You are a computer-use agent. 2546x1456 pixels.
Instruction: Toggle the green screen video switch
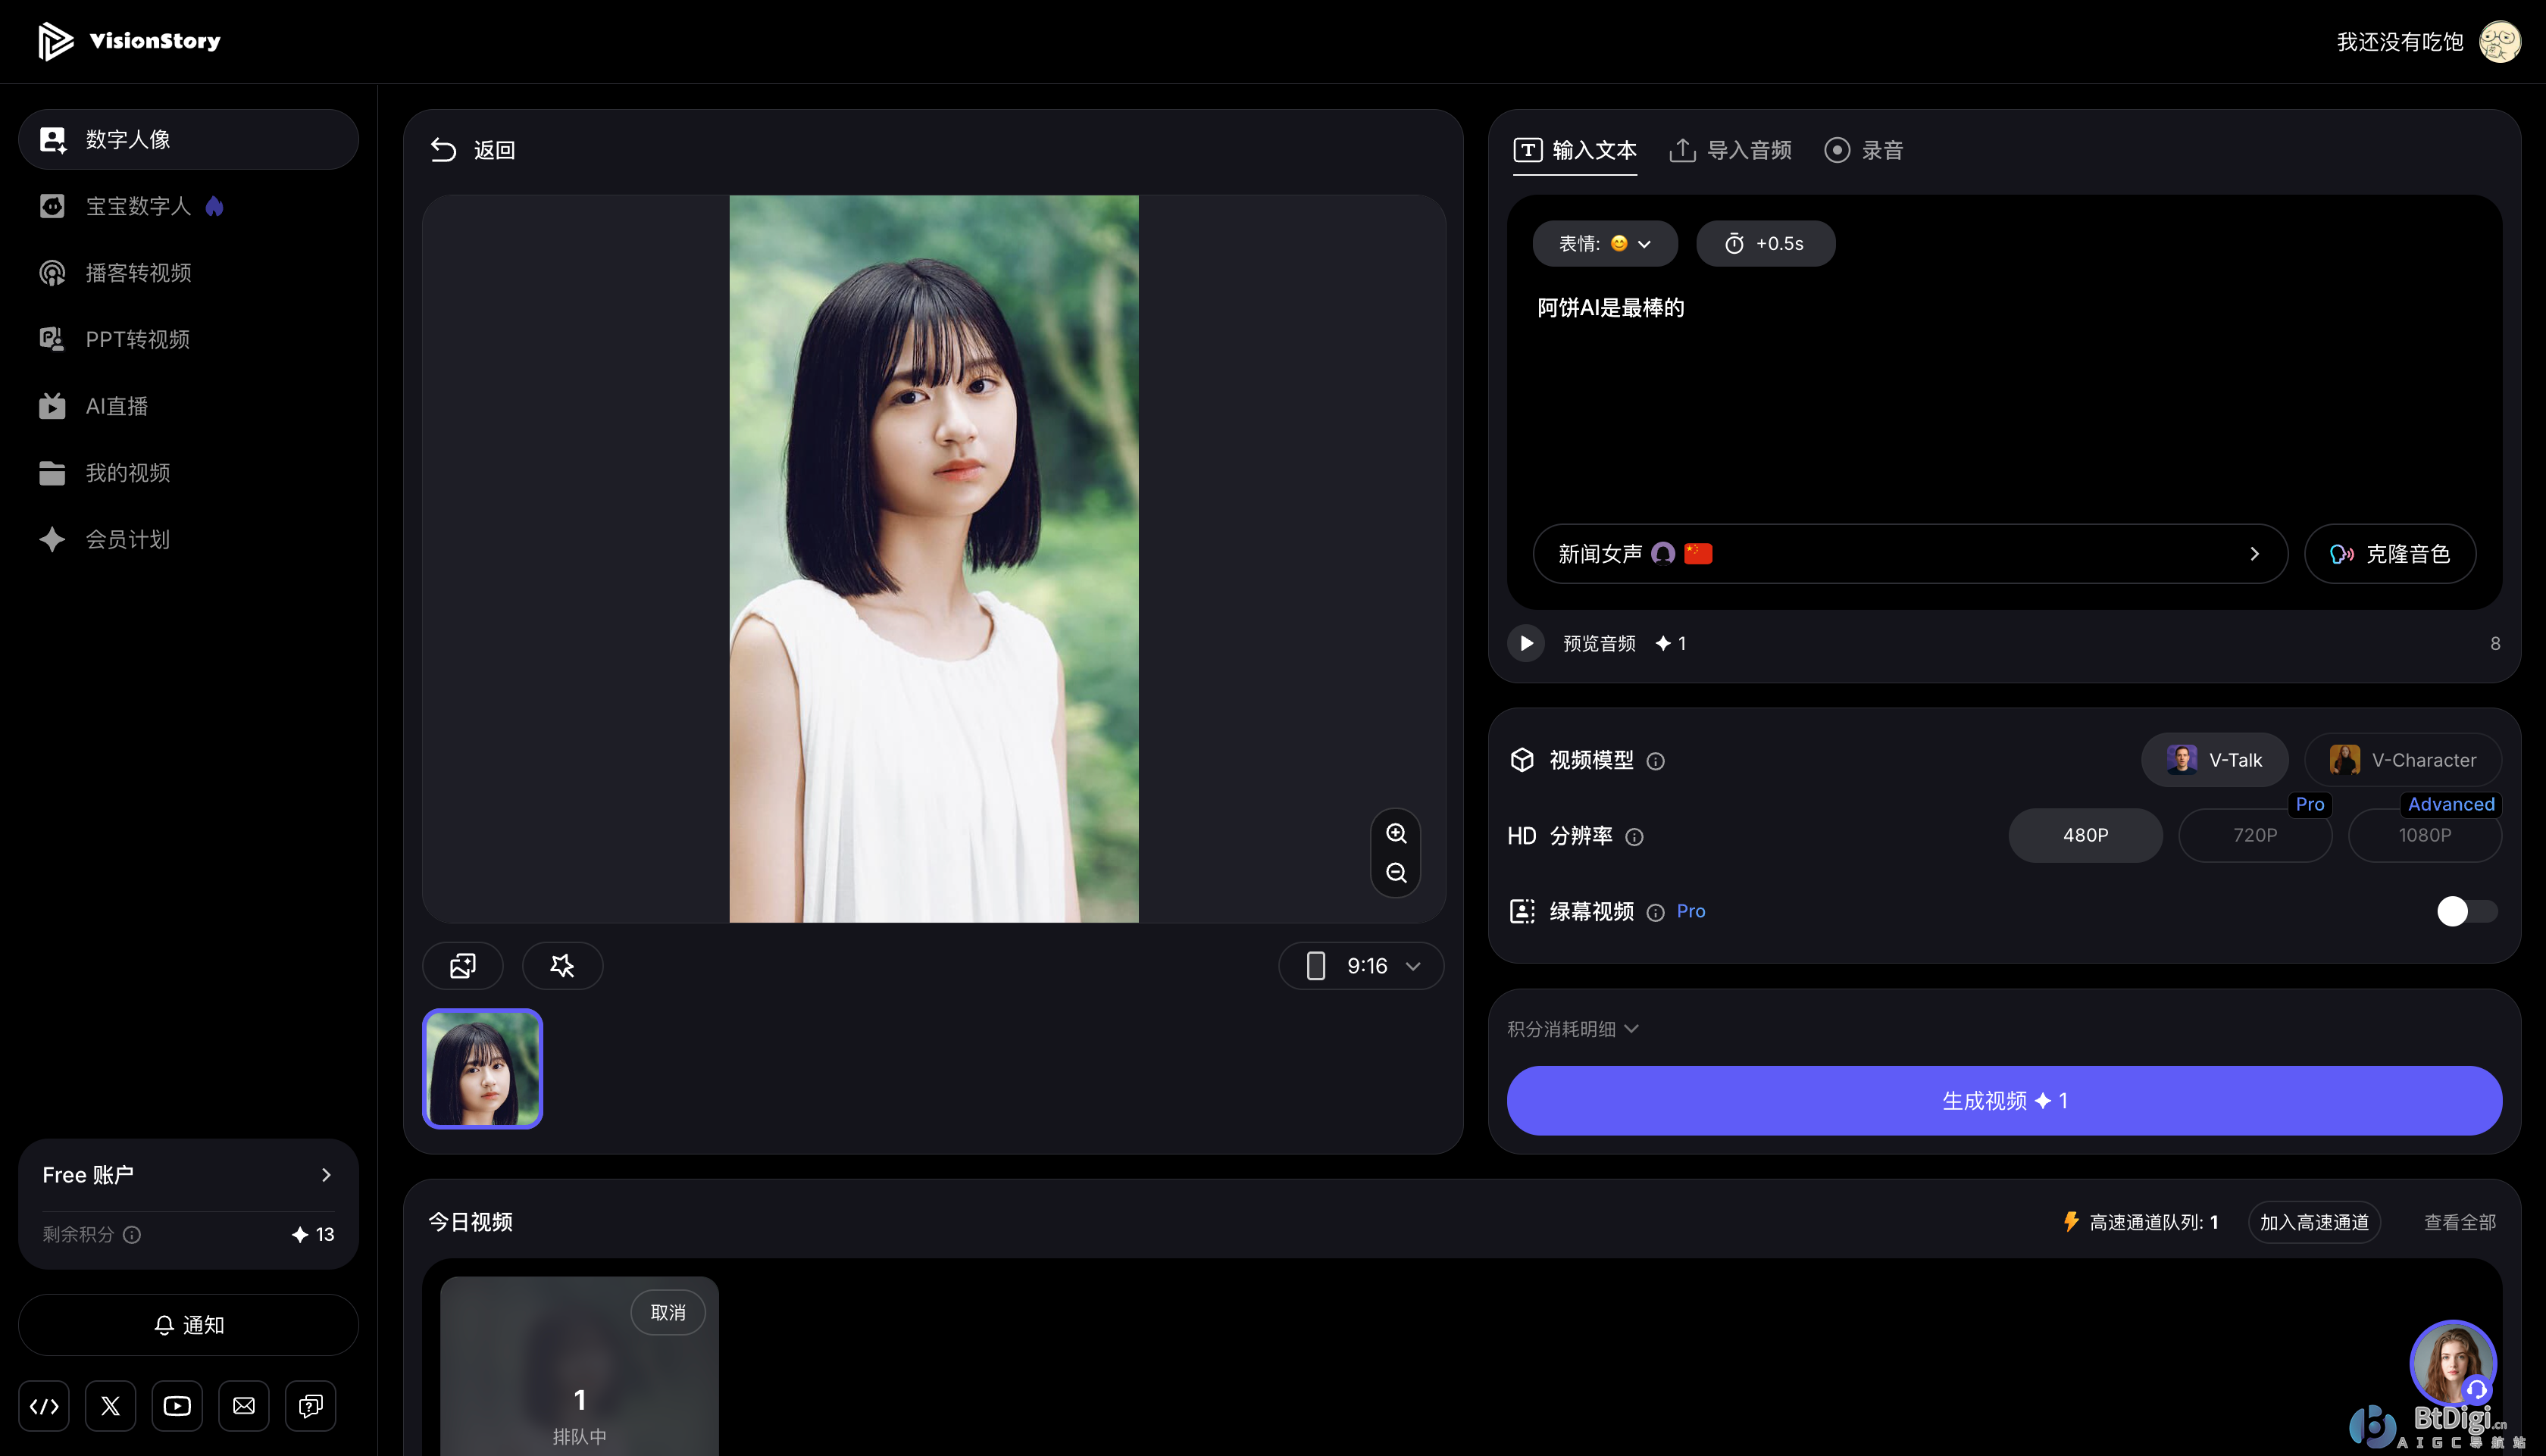(x=2466, y=911)
